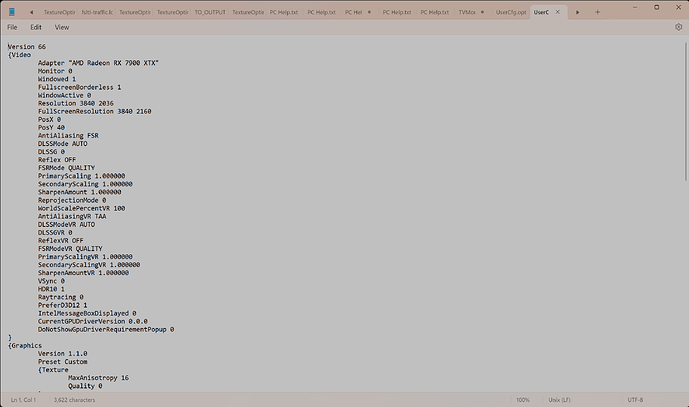Image resolution: width=689 pixels, height=407 pixels.
Task: Click the Unix (LF) line ending status
Action: tap(559, 400)
